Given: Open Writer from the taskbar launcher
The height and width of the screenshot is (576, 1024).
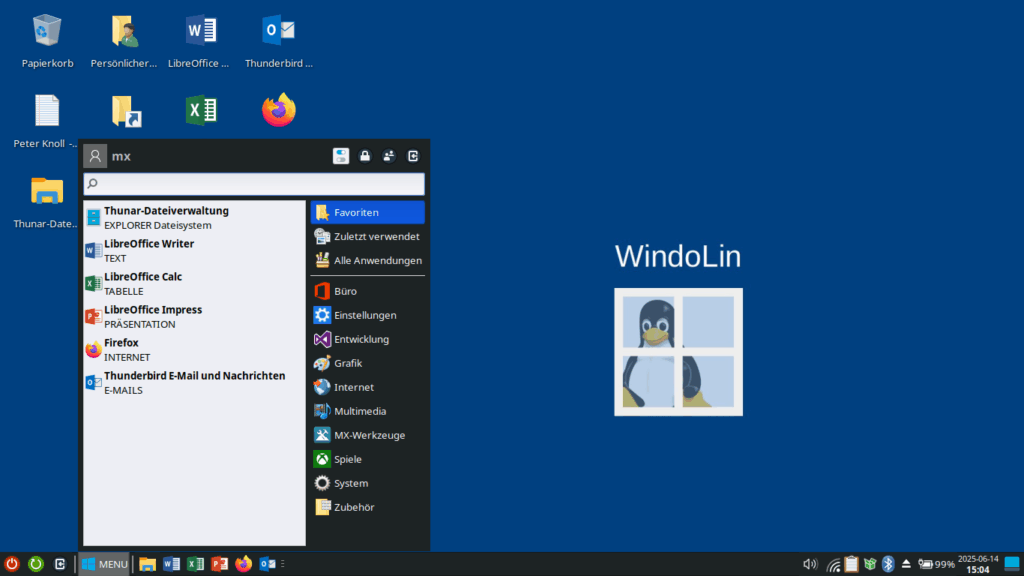Looking at the screenshot, I should coord(171,564).
